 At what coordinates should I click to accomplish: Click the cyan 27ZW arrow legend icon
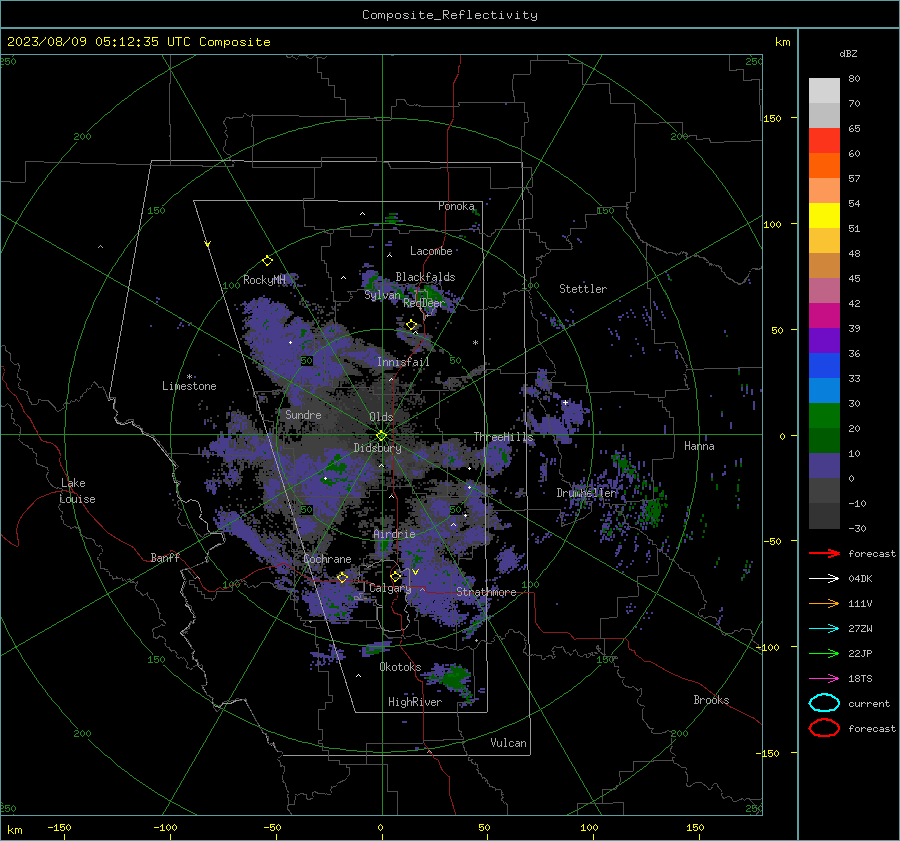coord(824,629)
